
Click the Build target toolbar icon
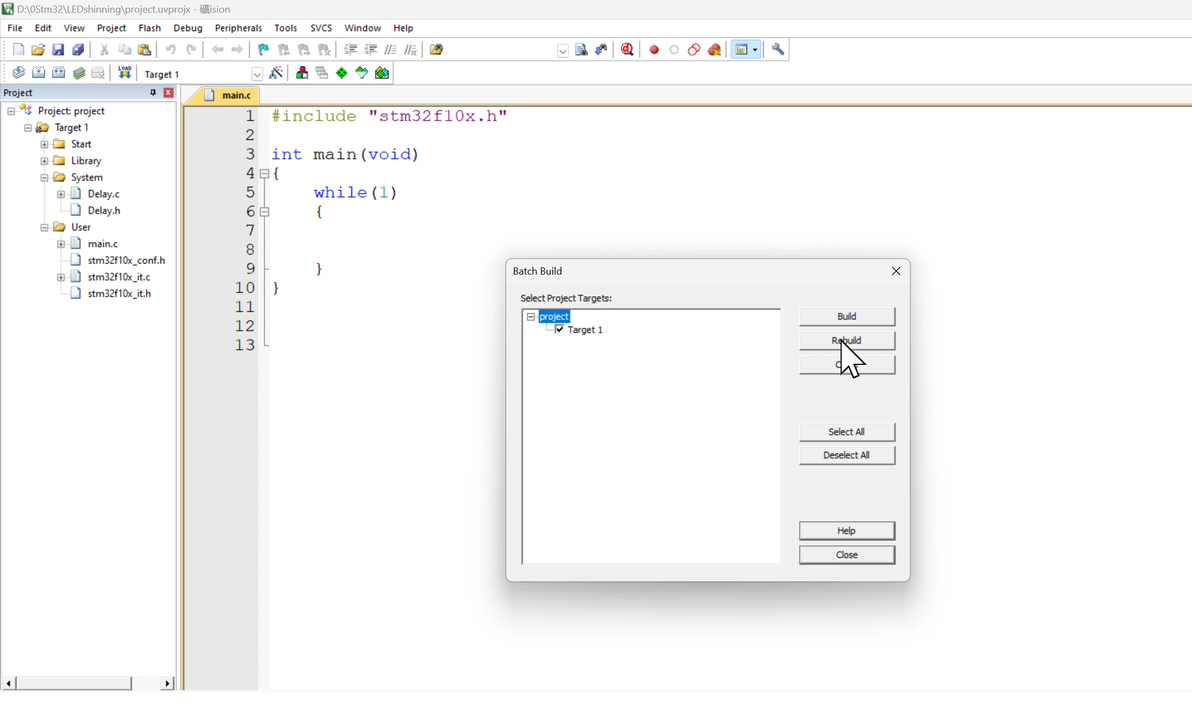click(x=38, y=73)
